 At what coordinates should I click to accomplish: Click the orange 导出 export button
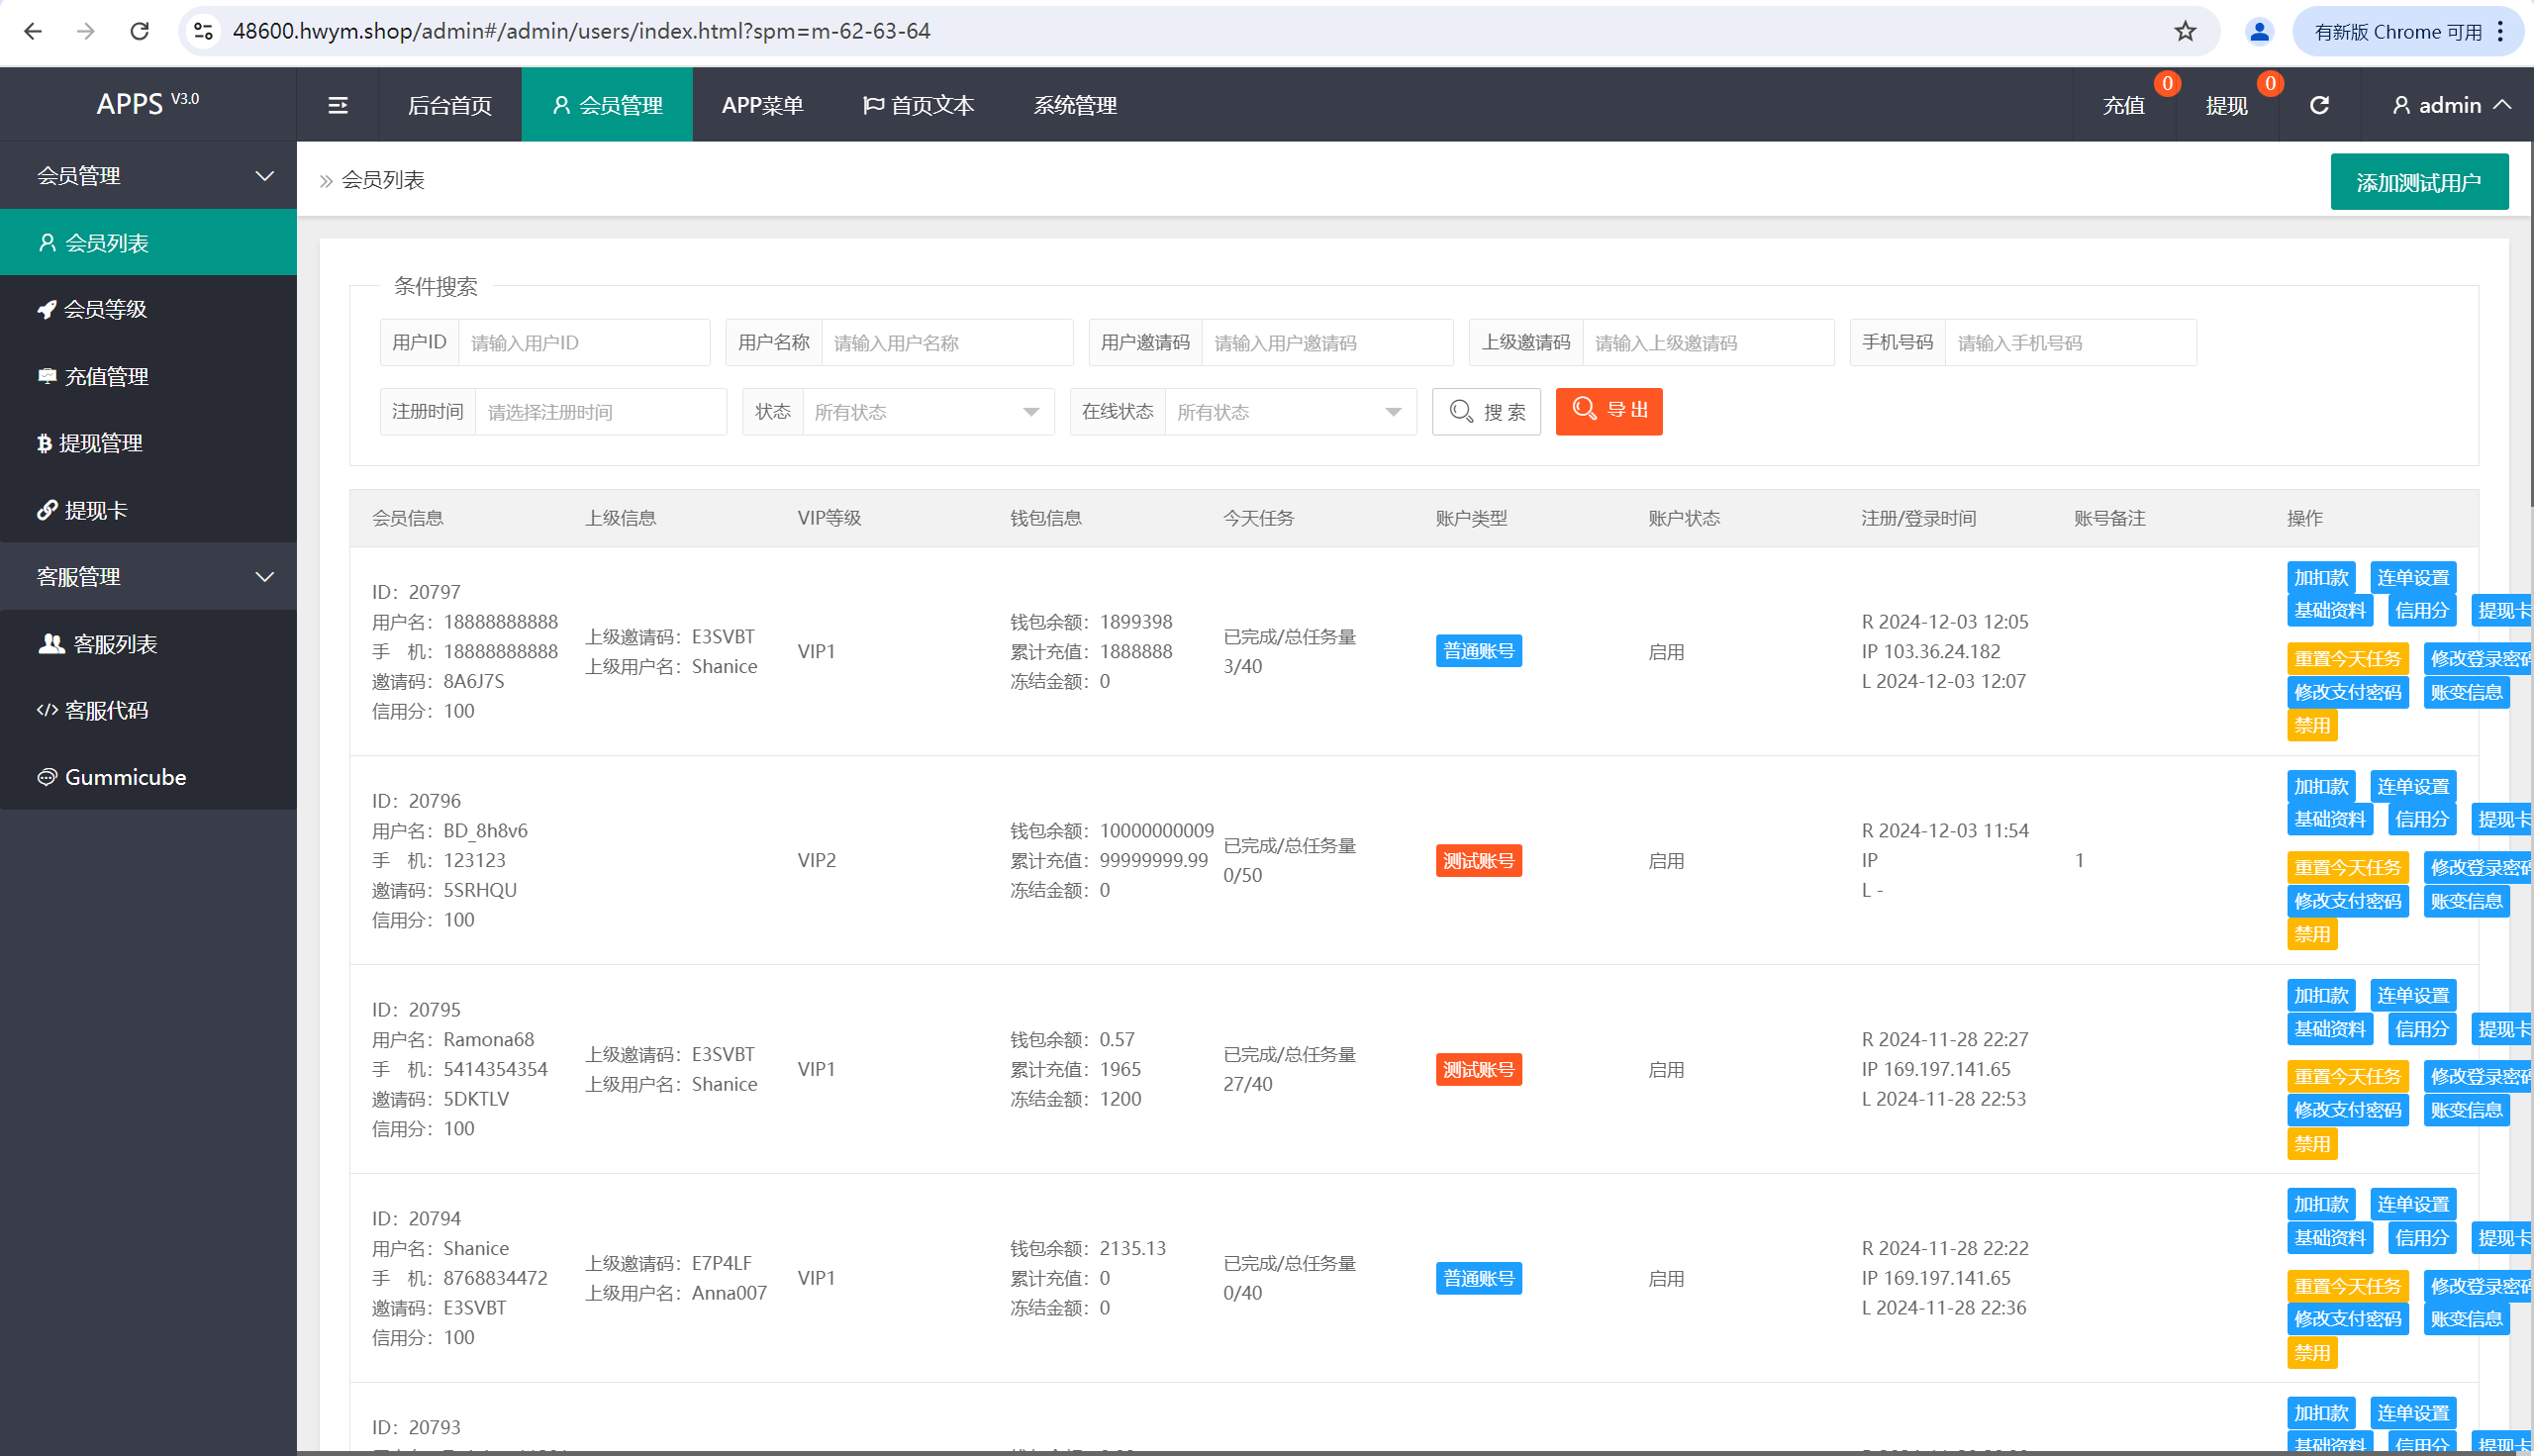[x=1608, y=411]
